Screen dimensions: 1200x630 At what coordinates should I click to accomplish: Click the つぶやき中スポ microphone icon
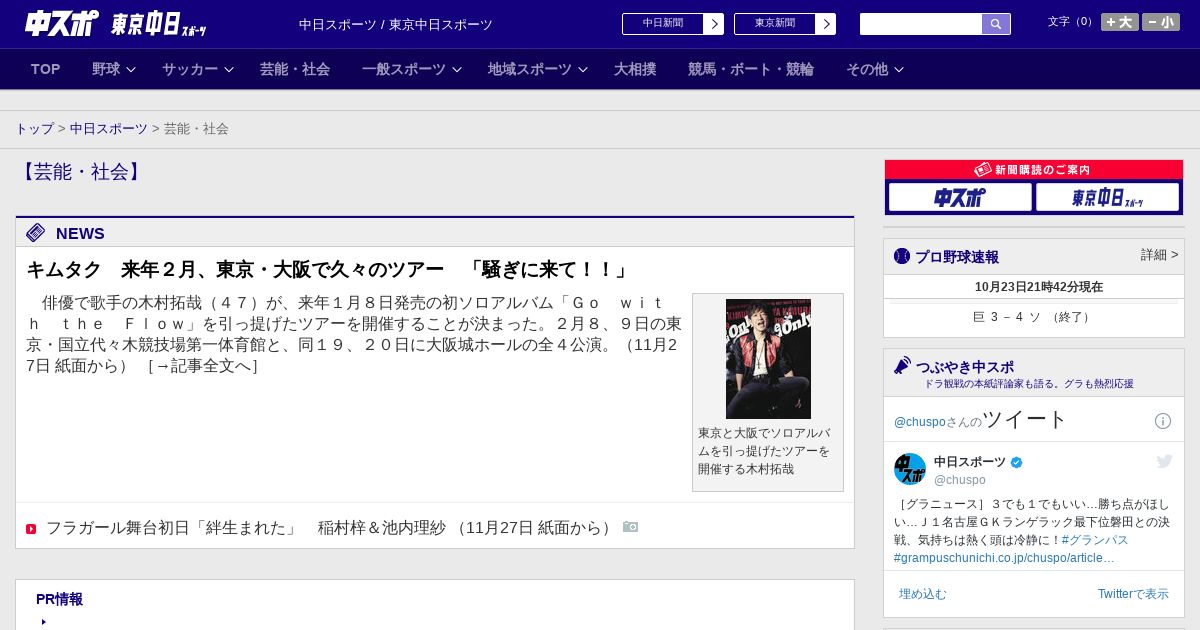coord(903,366)
